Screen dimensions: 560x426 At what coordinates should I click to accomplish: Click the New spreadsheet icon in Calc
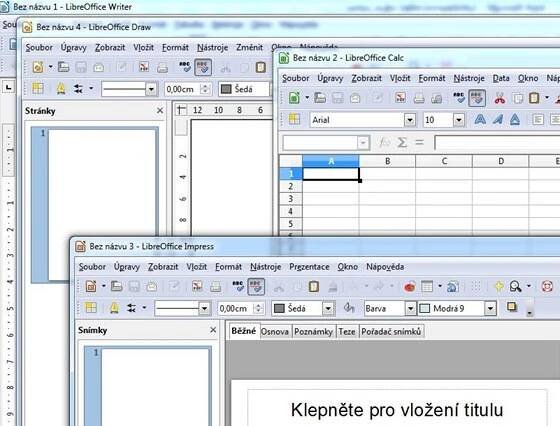(294, 98)
